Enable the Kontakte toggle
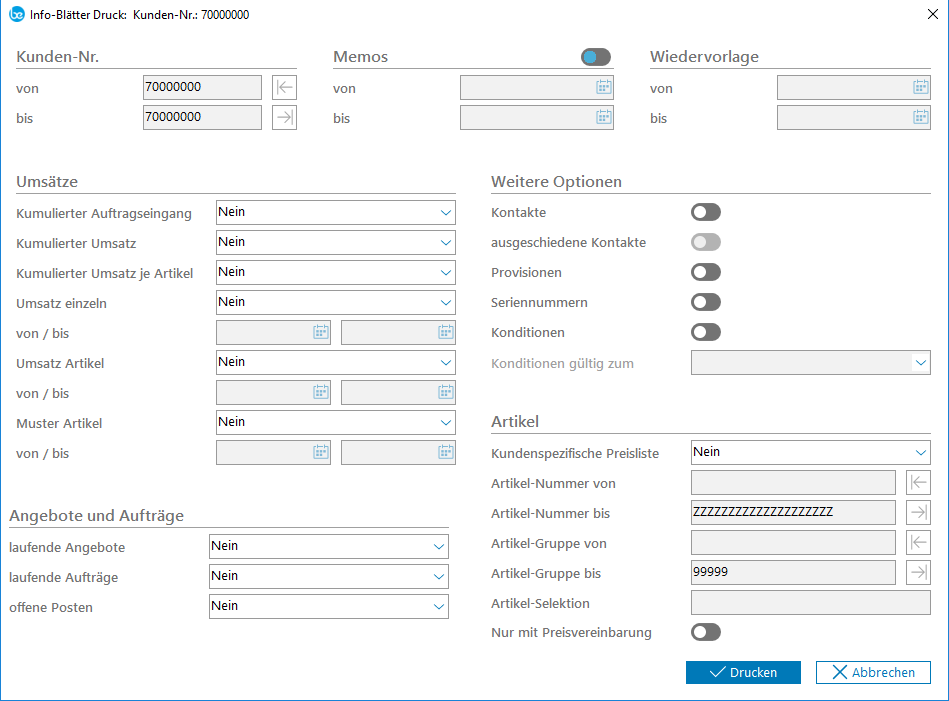Screen dimensions: 949x701 (x=705, y=212)
